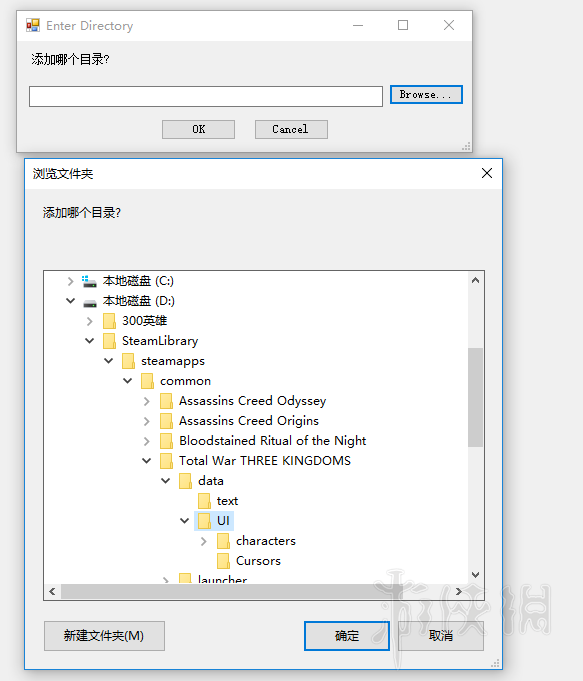The height and width of the screenshot is (681, 583).
Task: Select Bloodstained Ritual of the Night label
Action: (x=272, y=441)
